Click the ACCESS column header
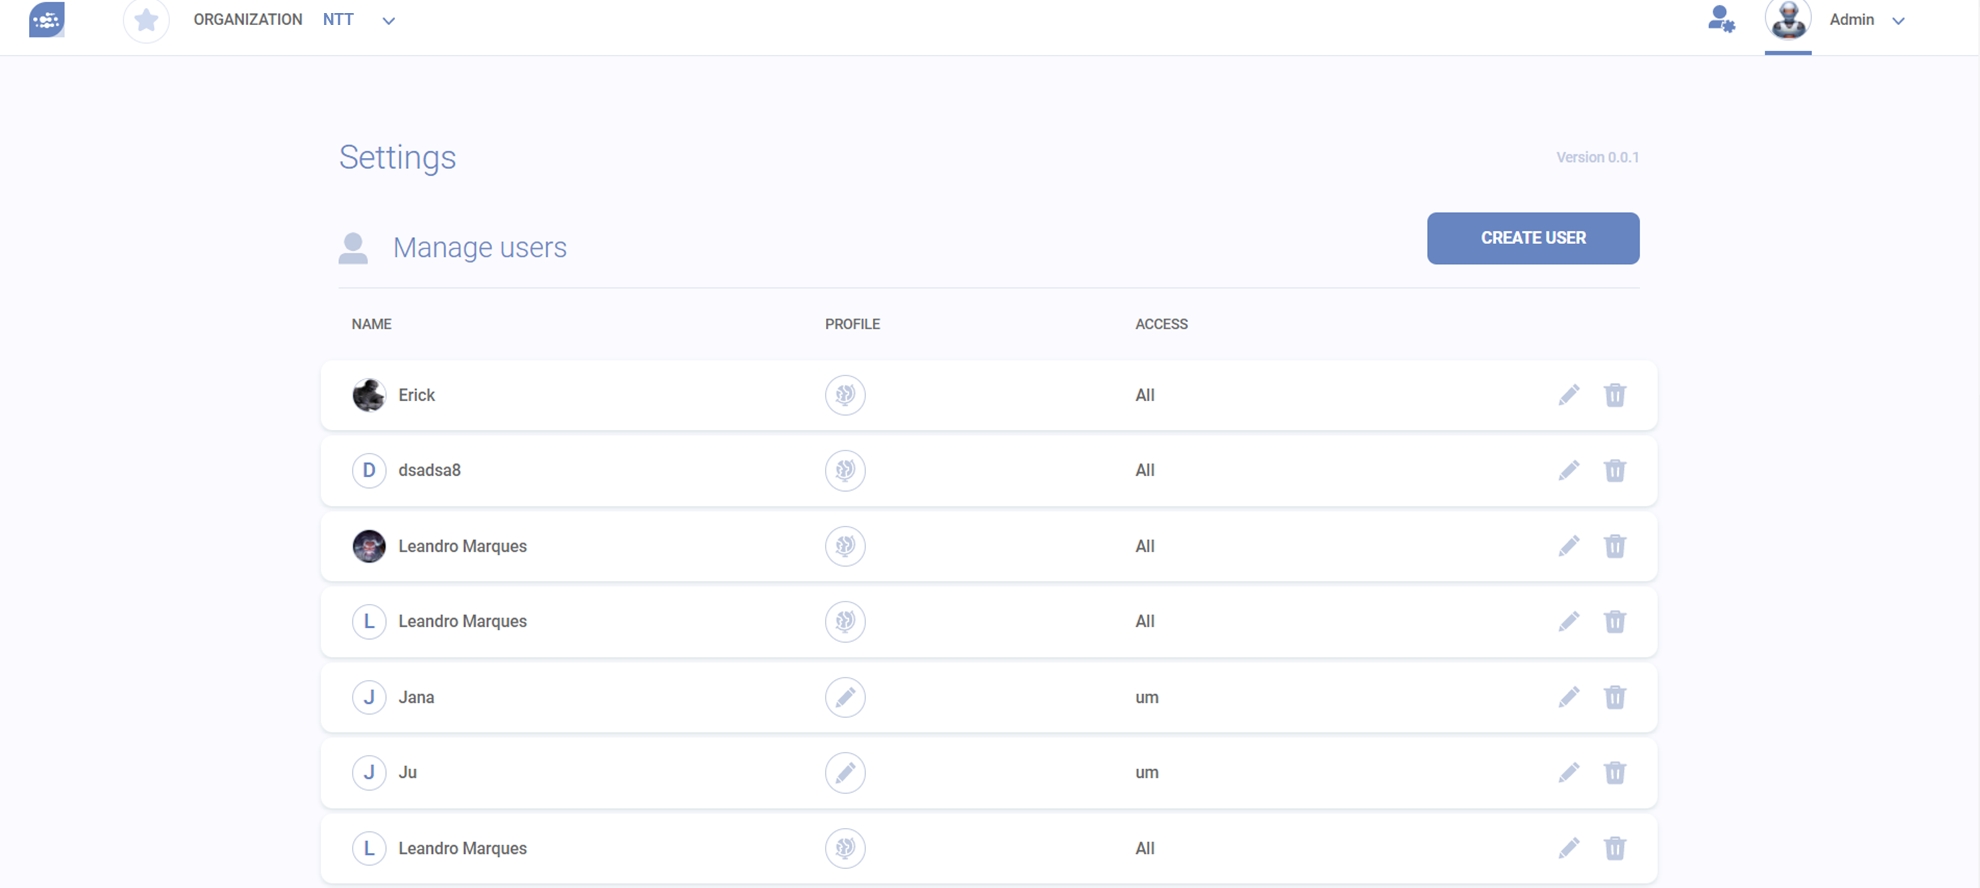Viewport: 1980px width, 888px height. [1161, 324]
